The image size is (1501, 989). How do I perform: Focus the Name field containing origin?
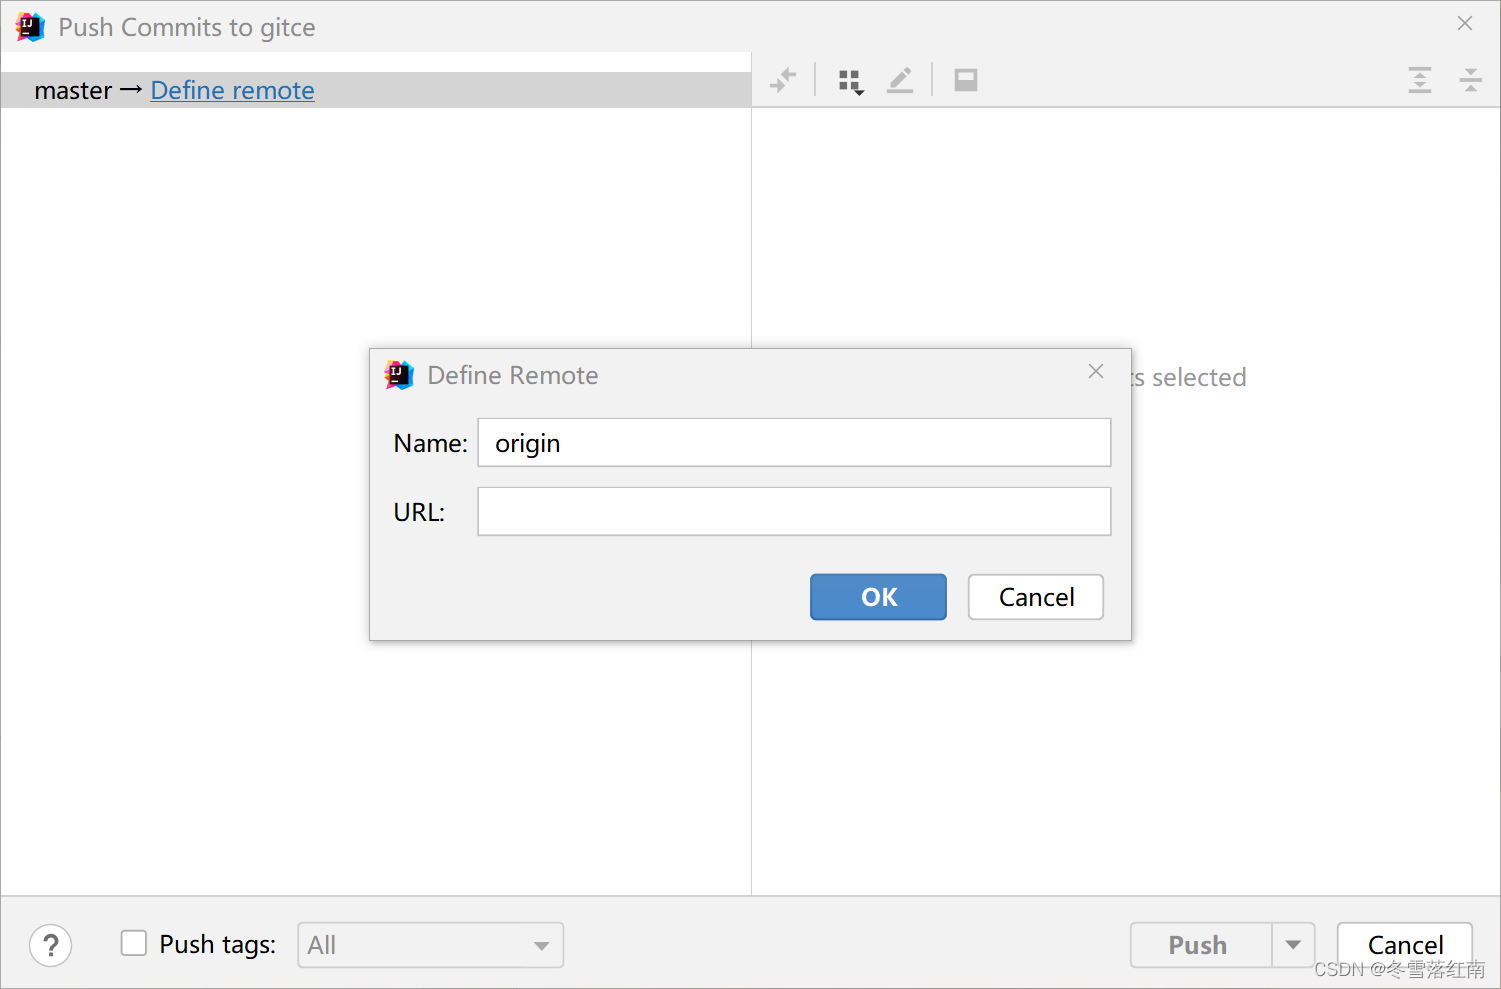(794, 442)
